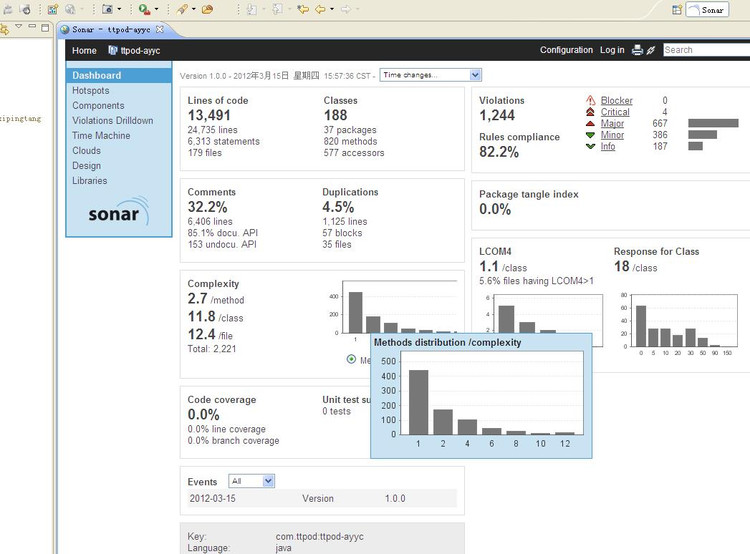
Task: Click the Methods distribution complexity chart popup
Action: 481,396
